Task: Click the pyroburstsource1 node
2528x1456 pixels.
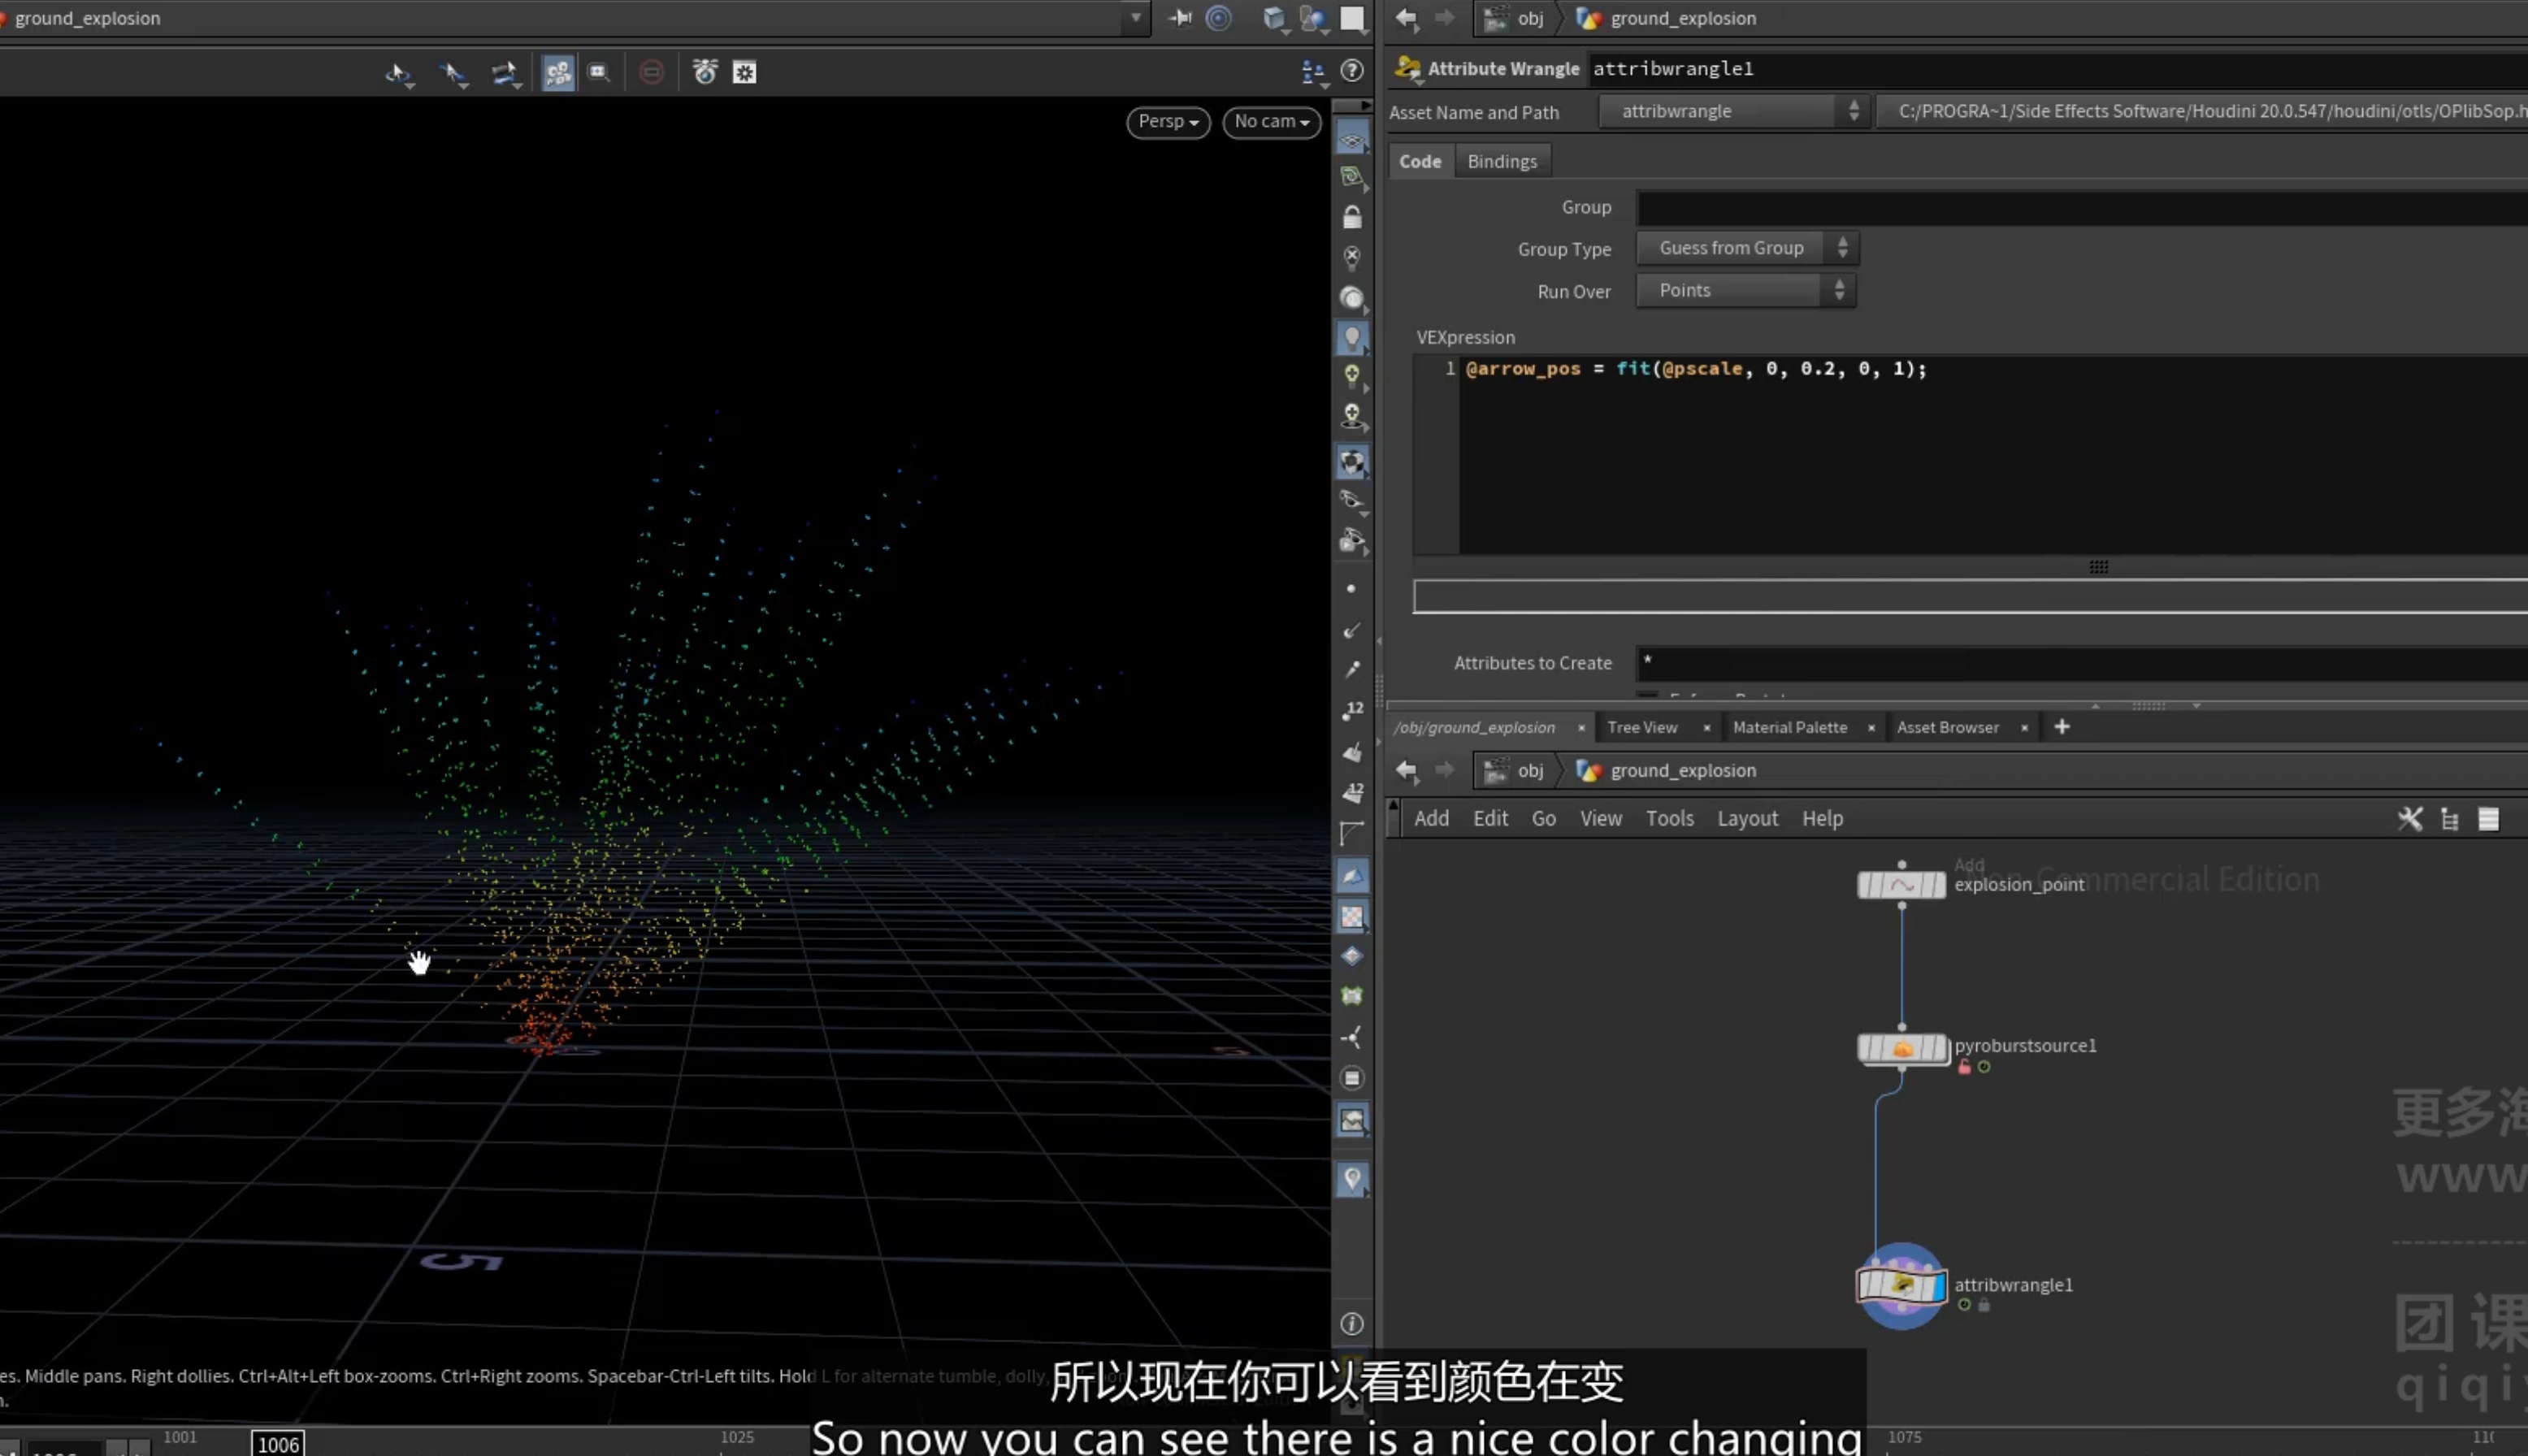Action: point(1902,1049)
